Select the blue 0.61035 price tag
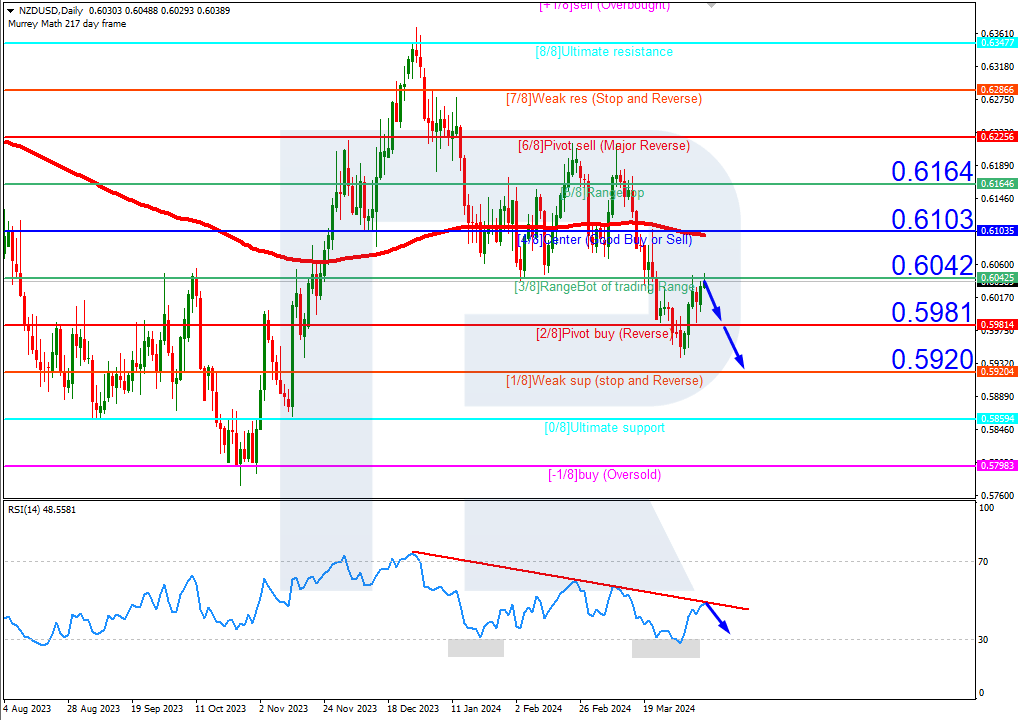 (x=996, y=230)
